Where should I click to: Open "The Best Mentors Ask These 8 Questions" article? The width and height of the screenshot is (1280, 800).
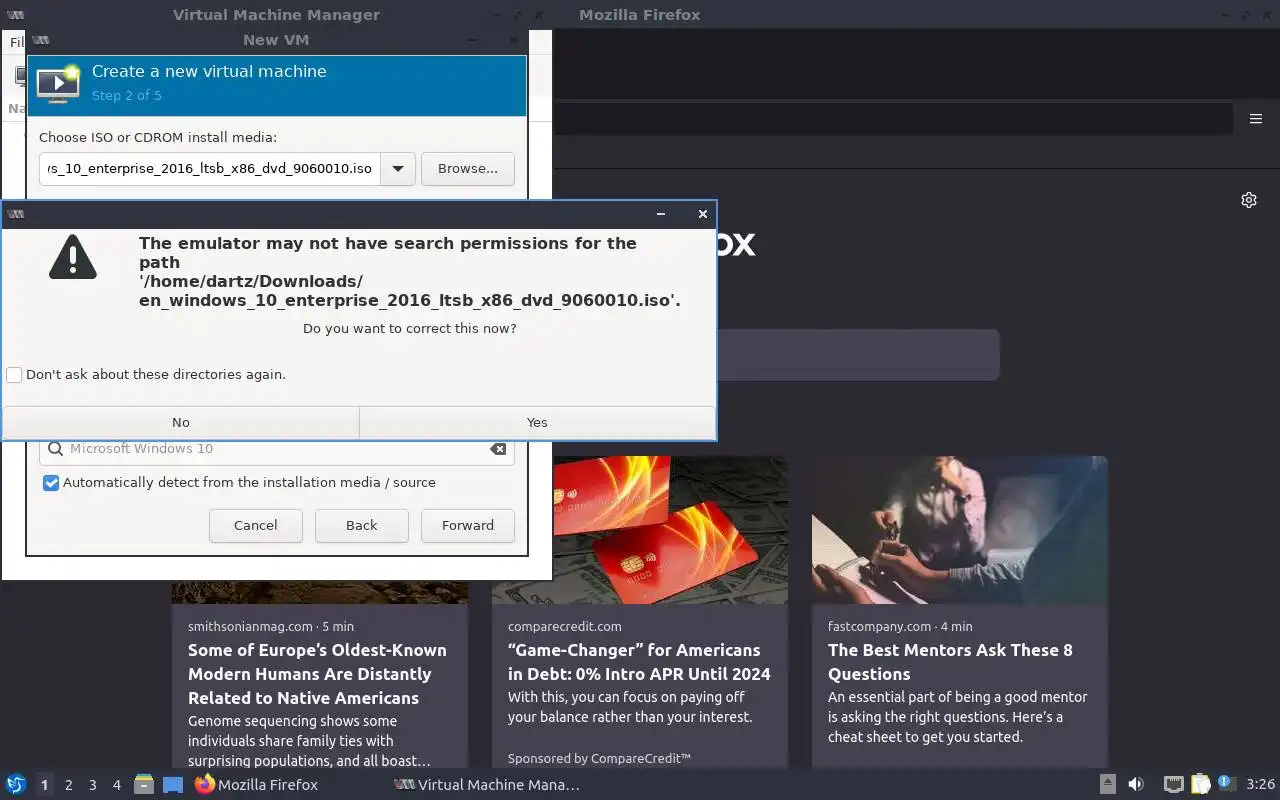pyautogui.click(x=950, y=662)
